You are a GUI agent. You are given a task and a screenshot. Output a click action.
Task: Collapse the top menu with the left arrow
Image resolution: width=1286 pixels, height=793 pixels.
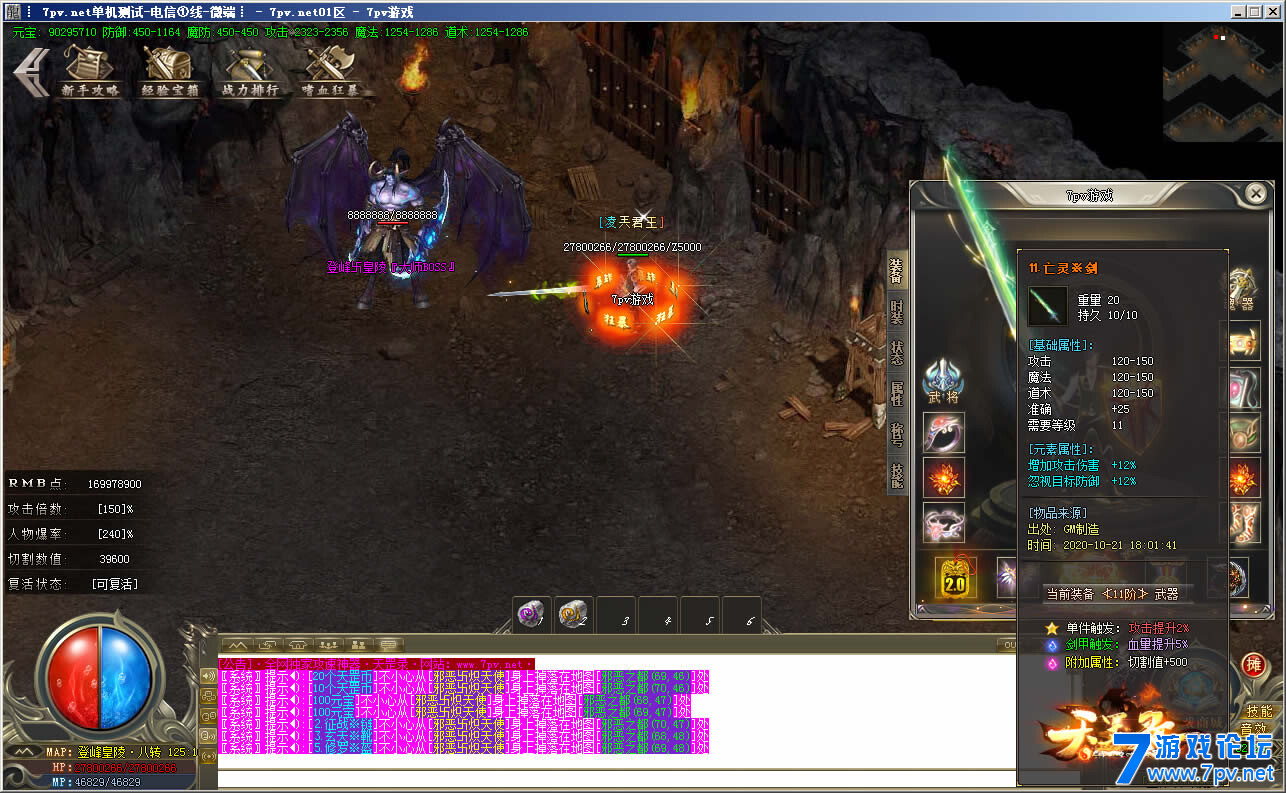tap(31, 74)
